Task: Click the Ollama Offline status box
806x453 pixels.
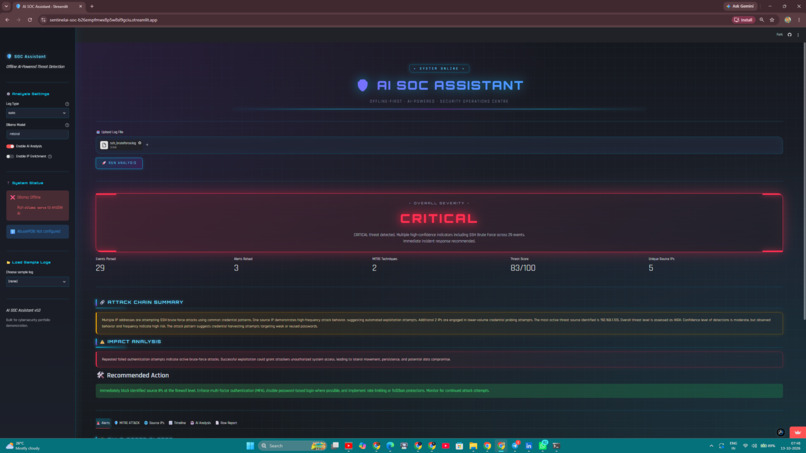Action: (38, 205)
